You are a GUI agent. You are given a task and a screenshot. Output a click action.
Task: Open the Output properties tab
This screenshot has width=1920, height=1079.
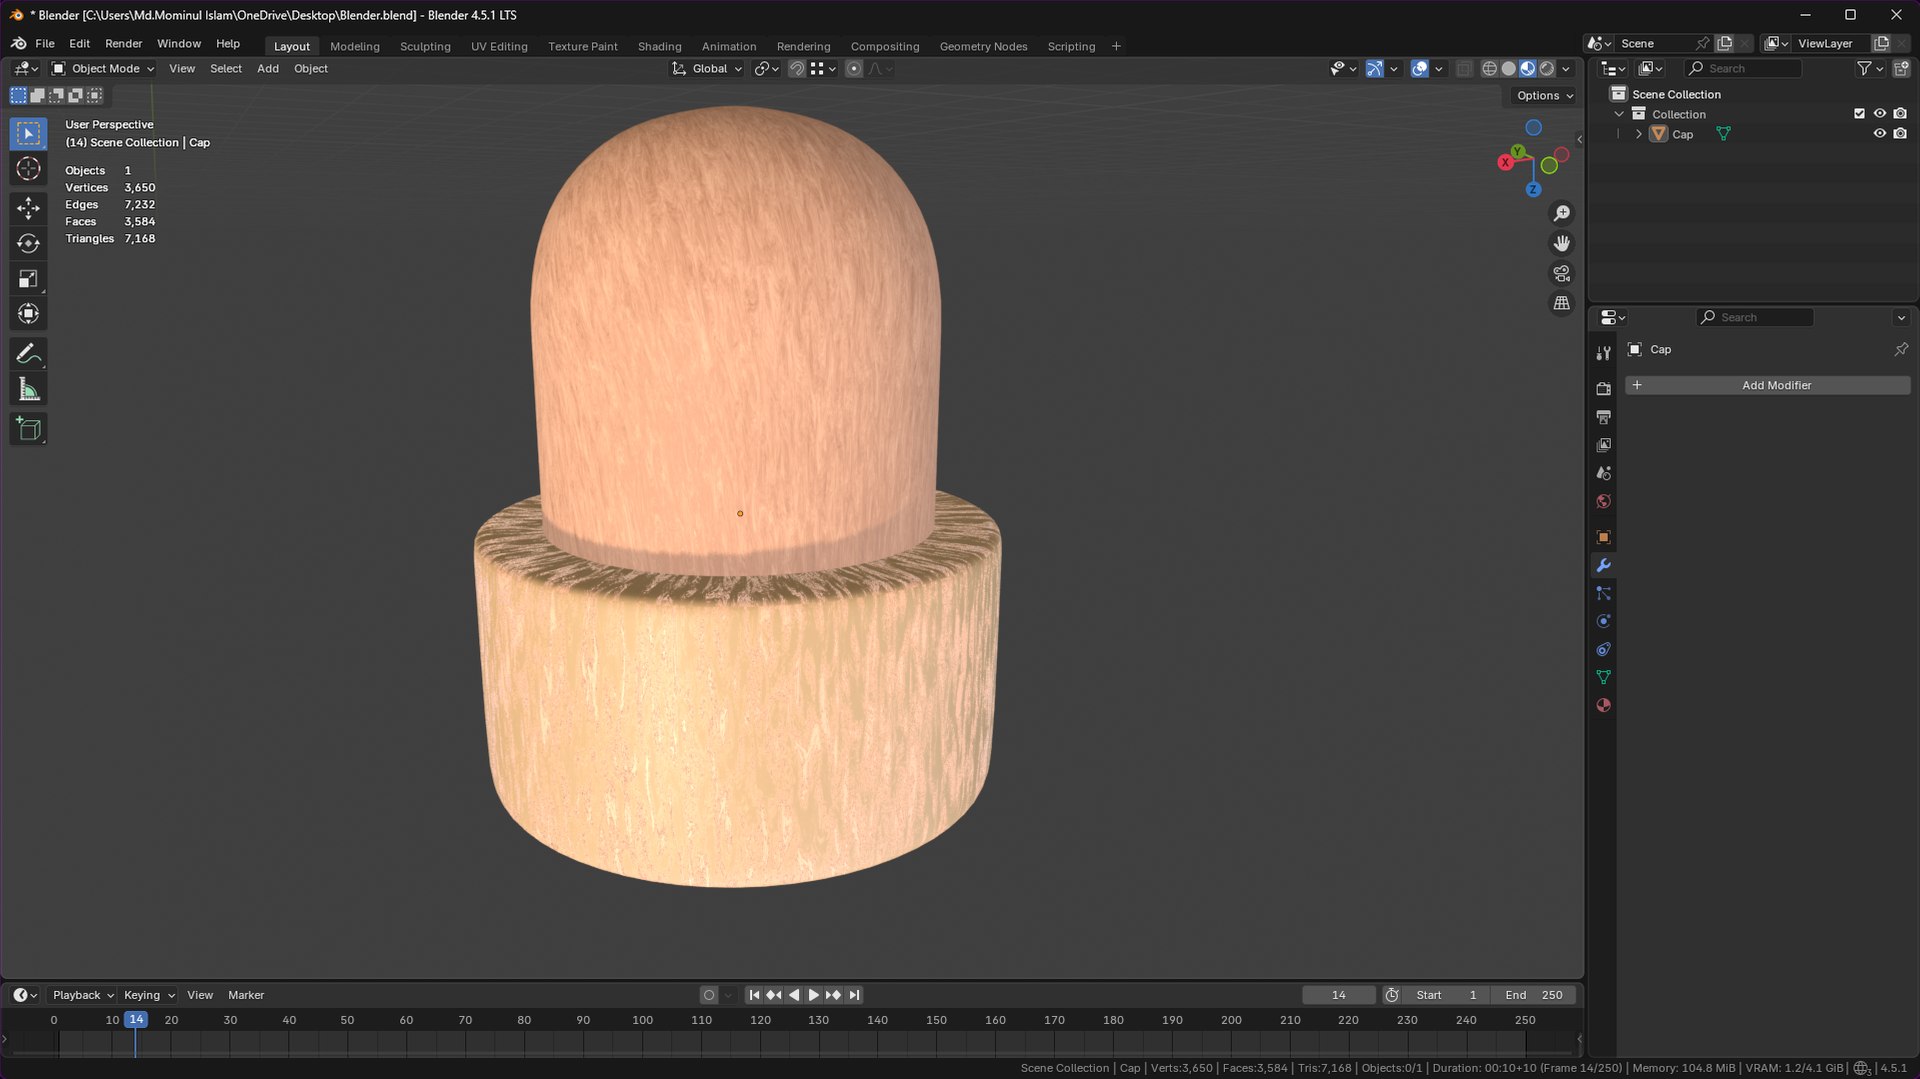1603,417
